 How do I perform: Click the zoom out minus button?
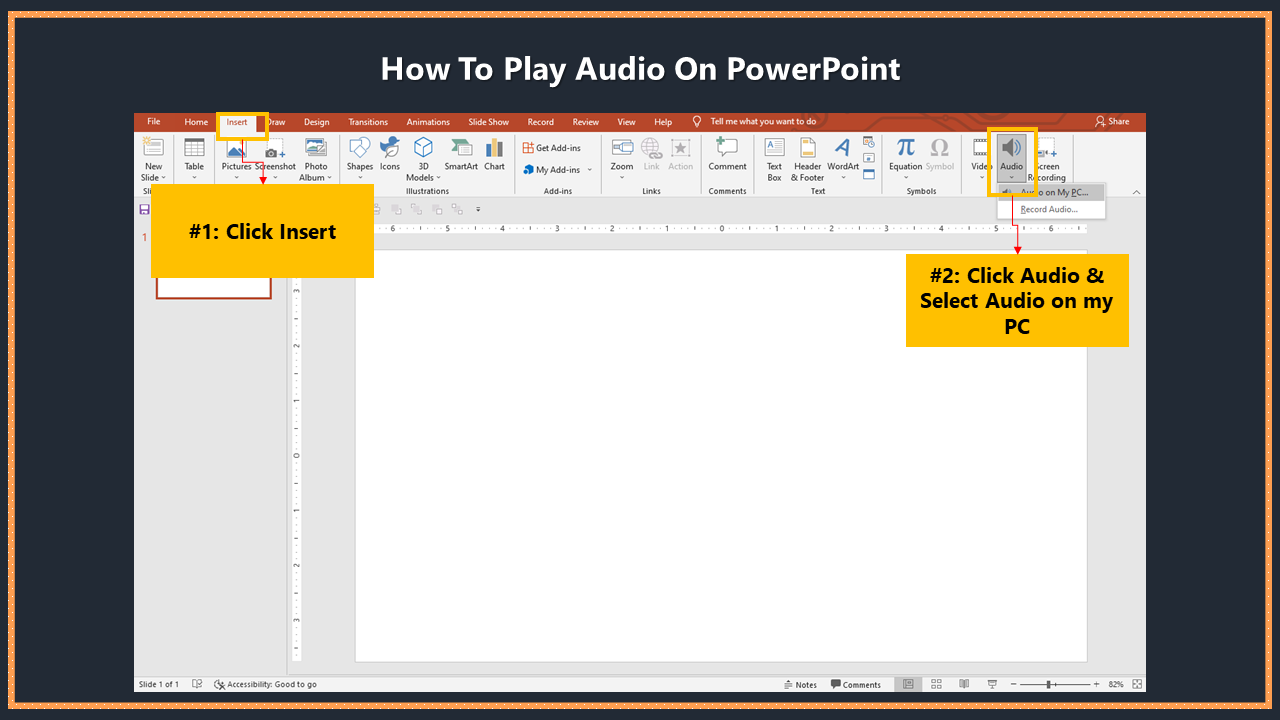(1013, 684)
